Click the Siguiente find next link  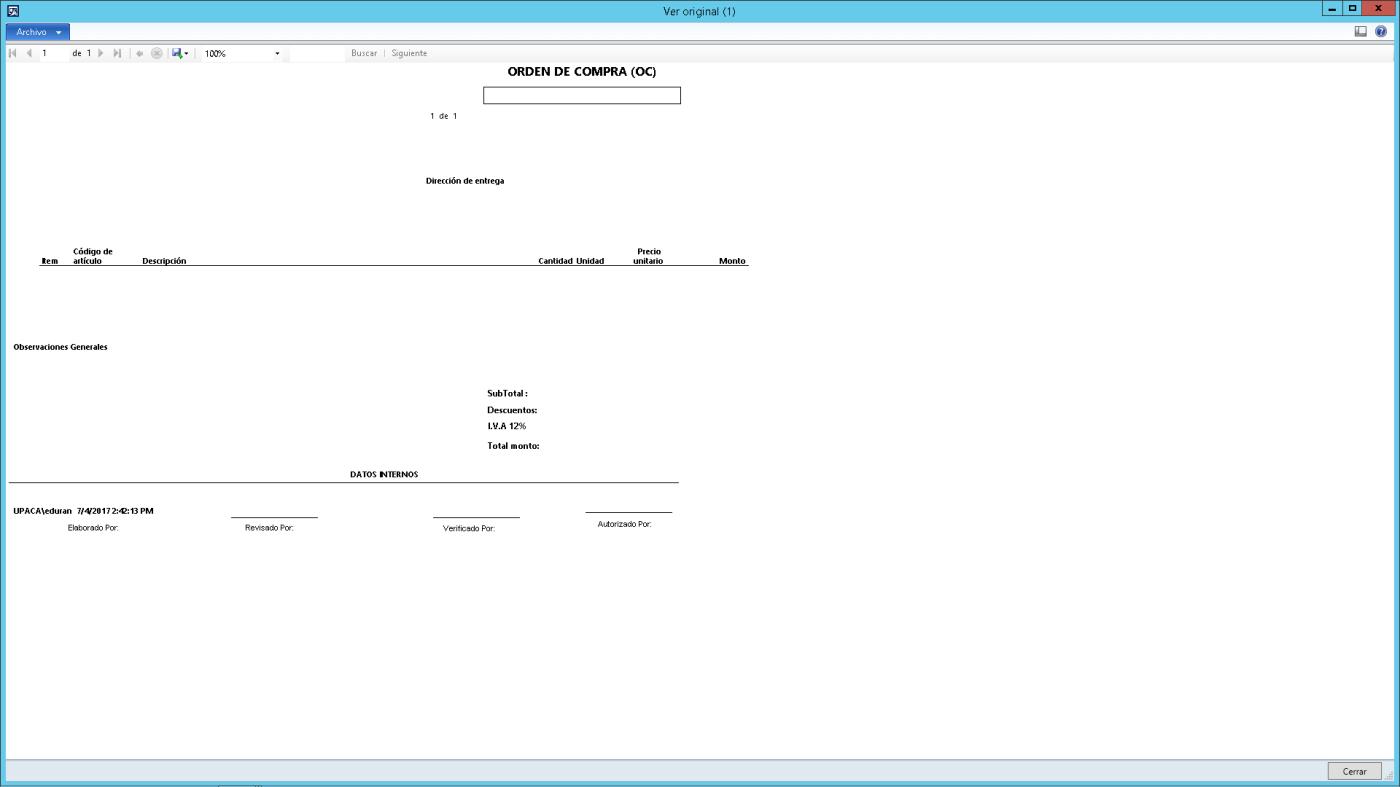coord(409,53)
